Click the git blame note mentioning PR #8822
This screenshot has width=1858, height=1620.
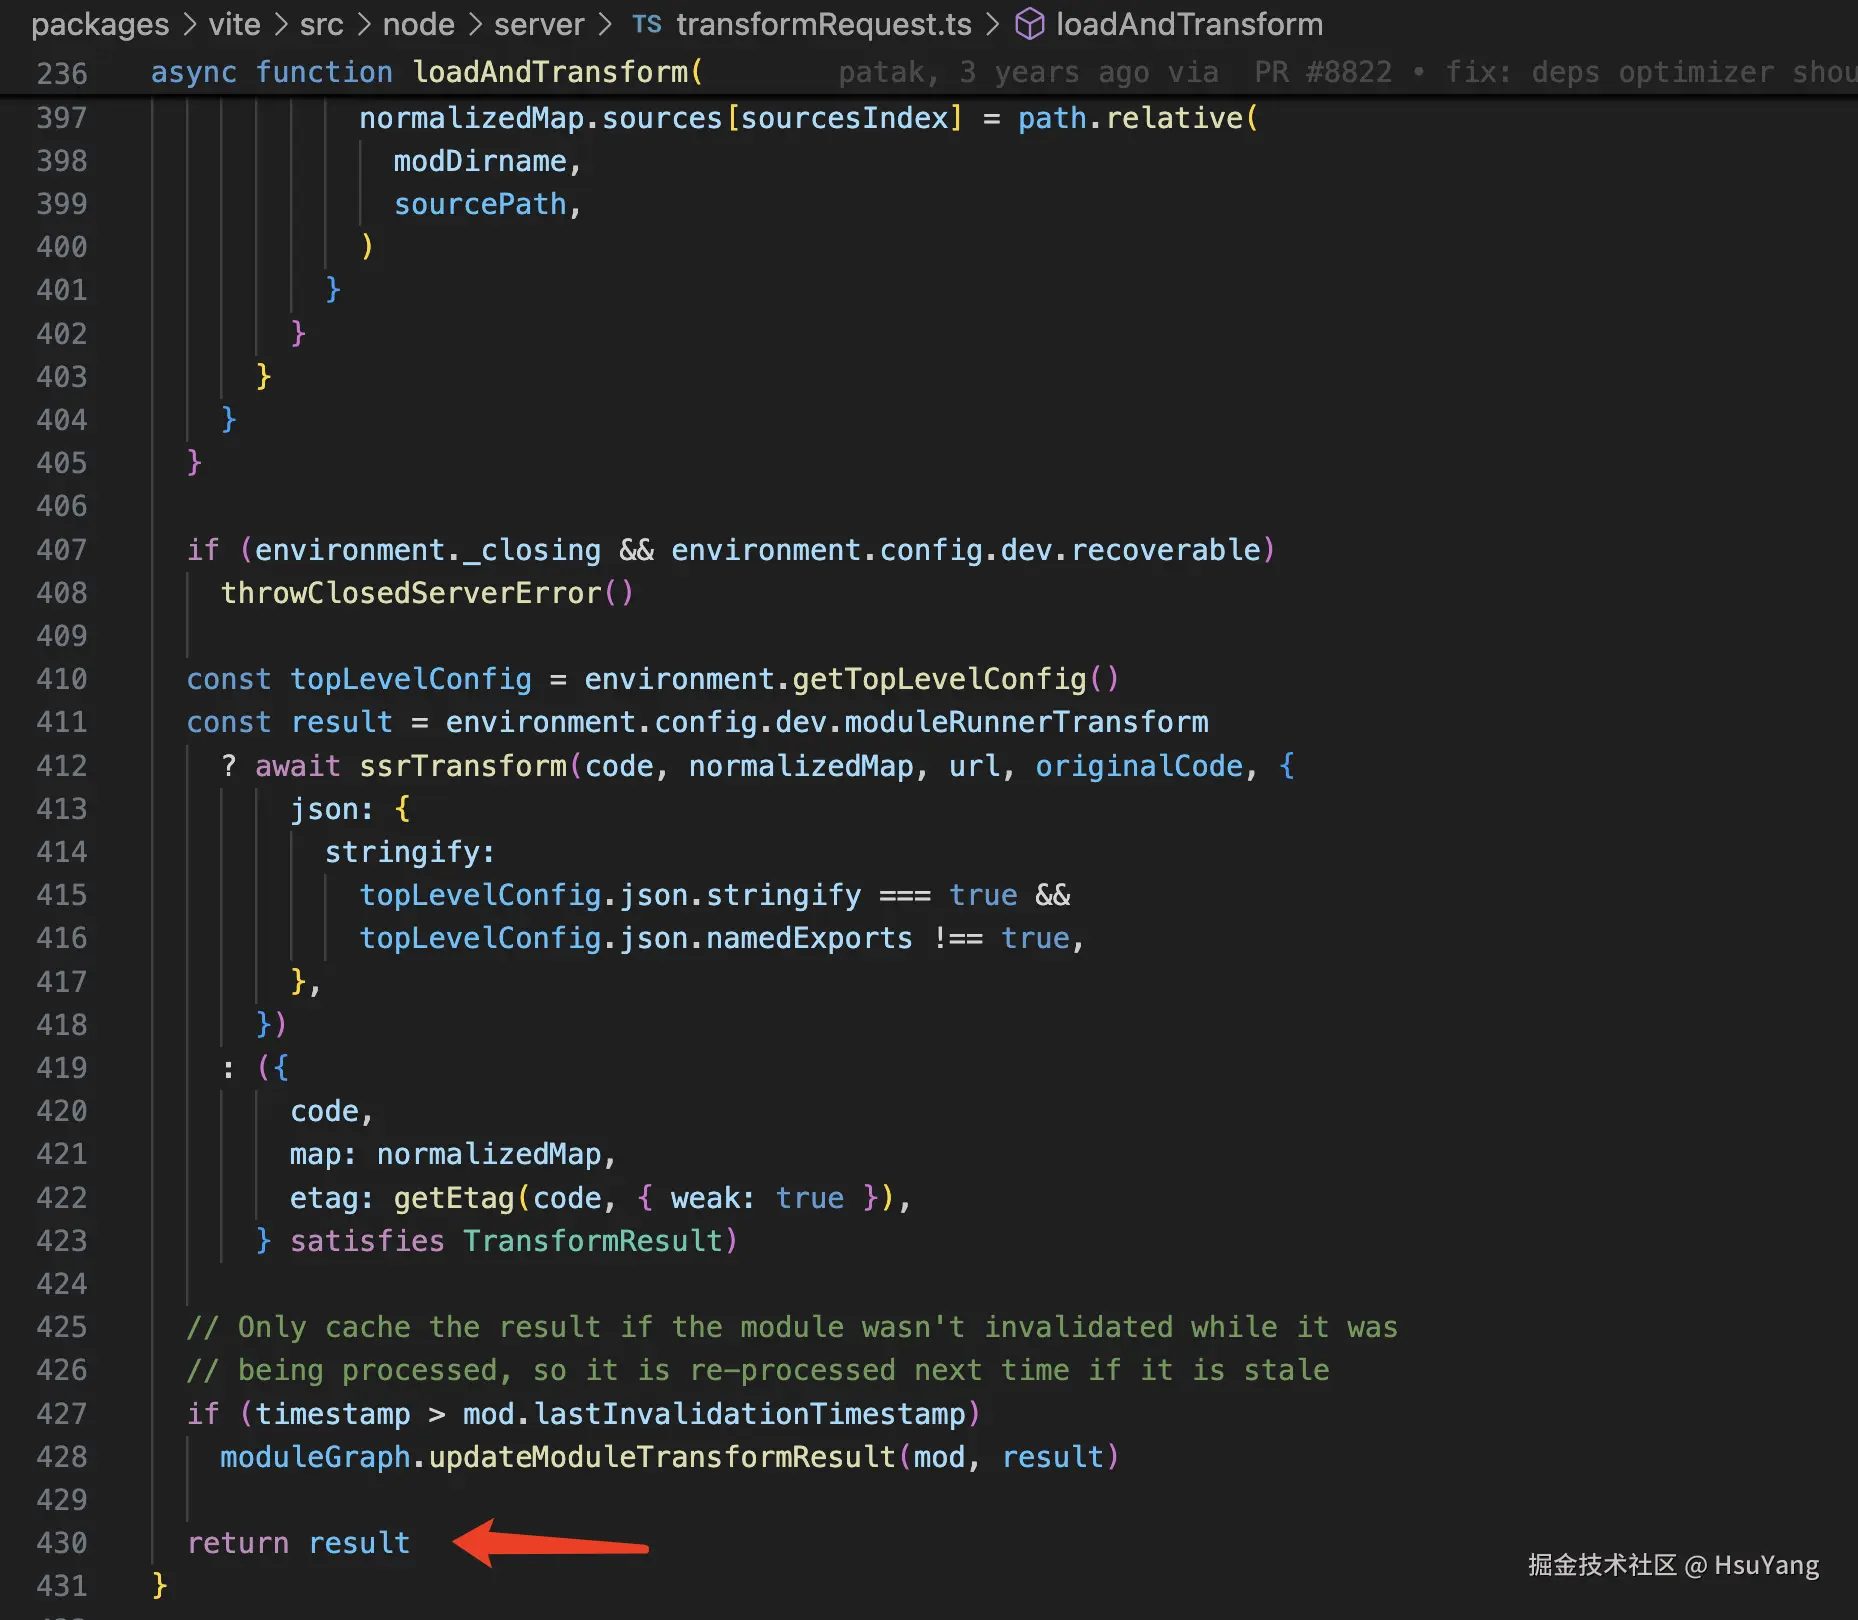(1347, 72)
